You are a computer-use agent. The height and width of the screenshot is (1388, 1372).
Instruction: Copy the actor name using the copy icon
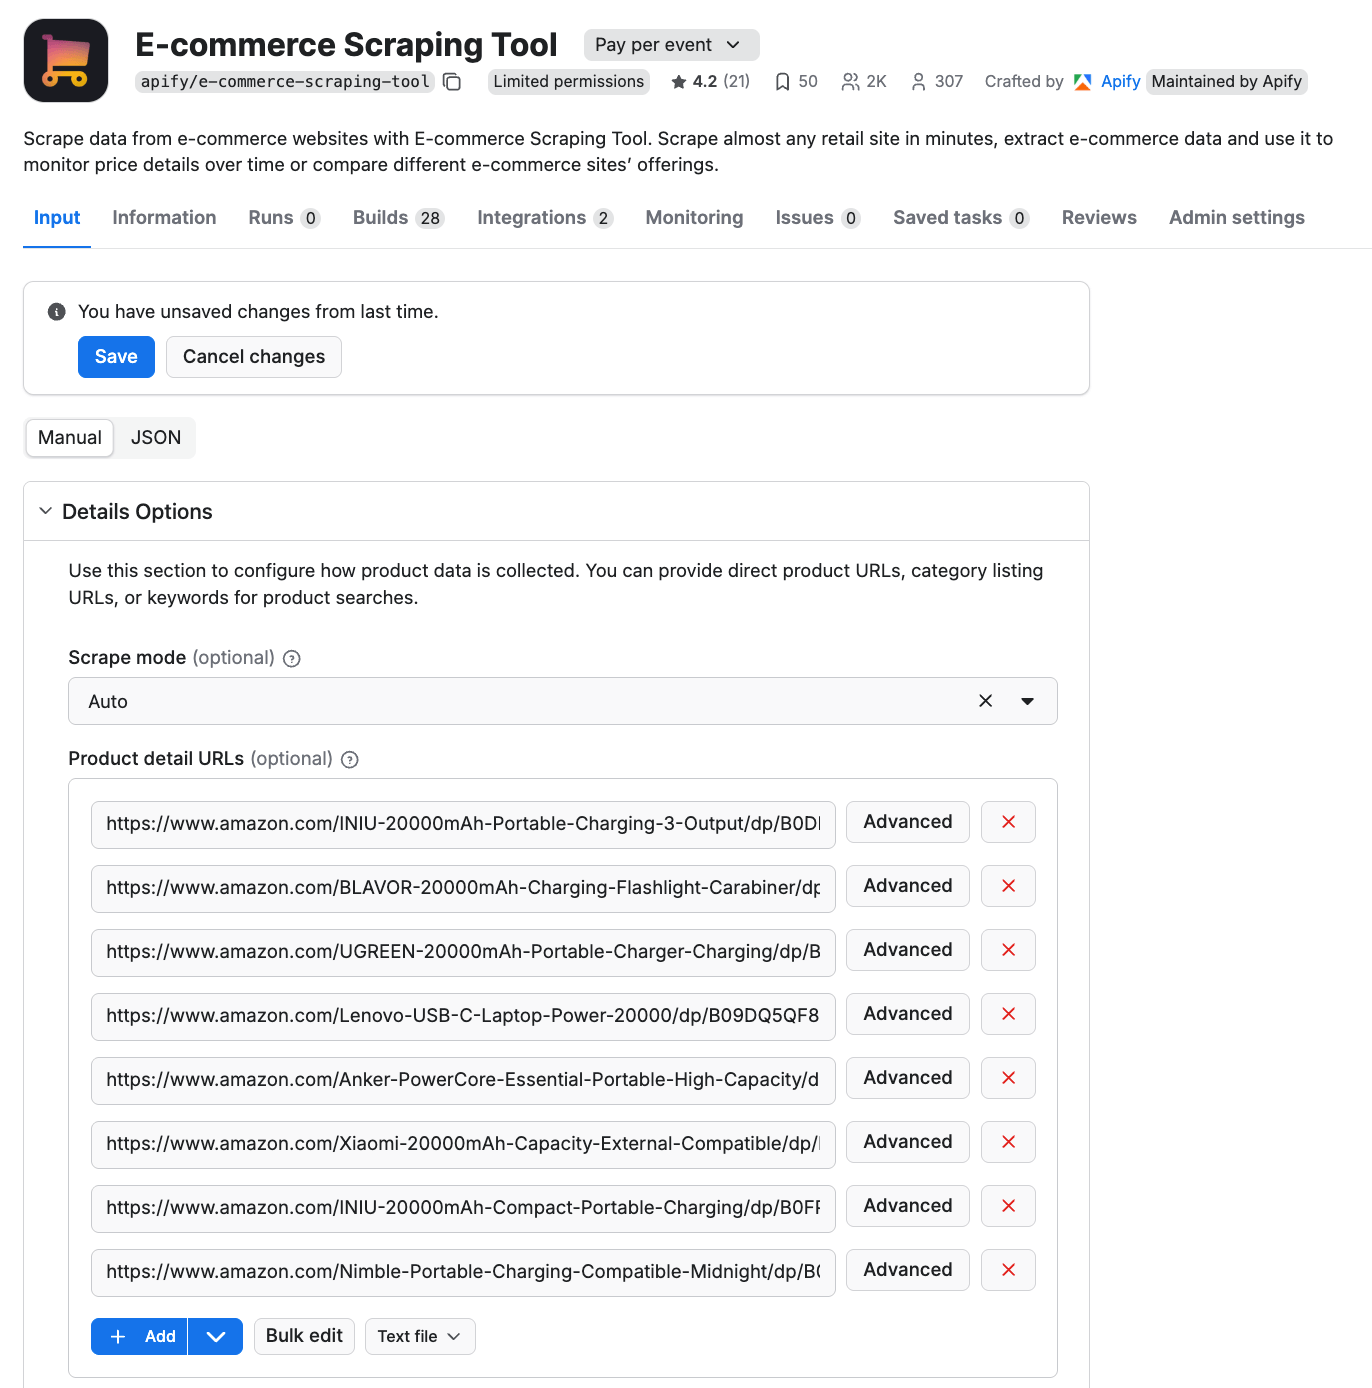pos(451,81)
